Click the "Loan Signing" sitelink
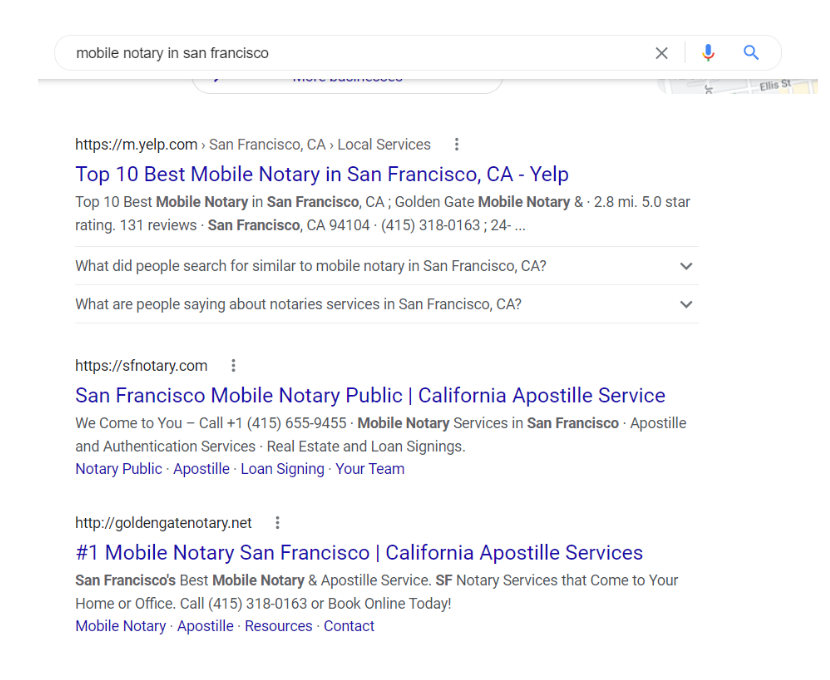The width and height of the screenshot is (830, 680). point(282,468)
